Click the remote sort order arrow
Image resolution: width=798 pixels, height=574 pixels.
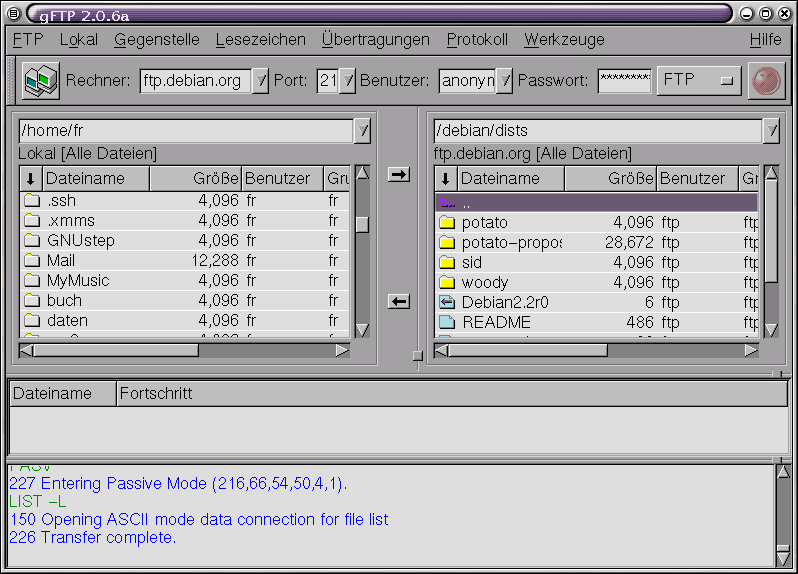tap(446, 179)
